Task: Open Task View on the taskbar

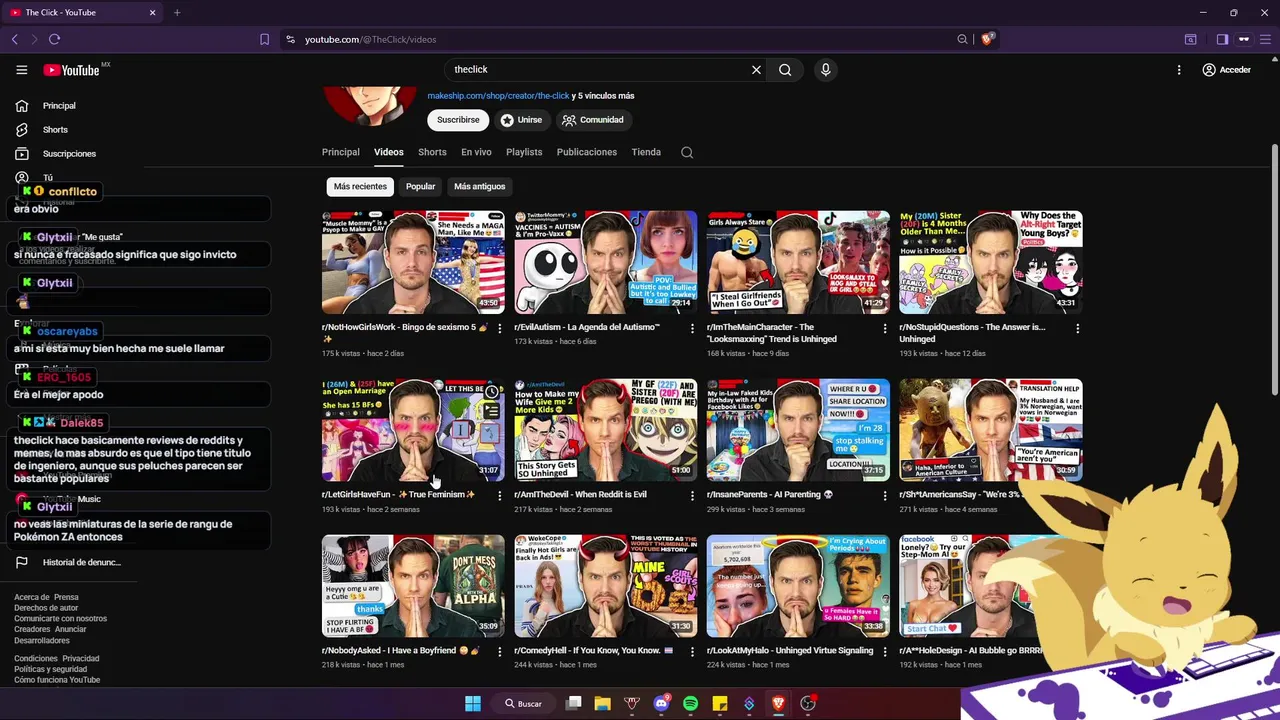Action: point(573,704)
